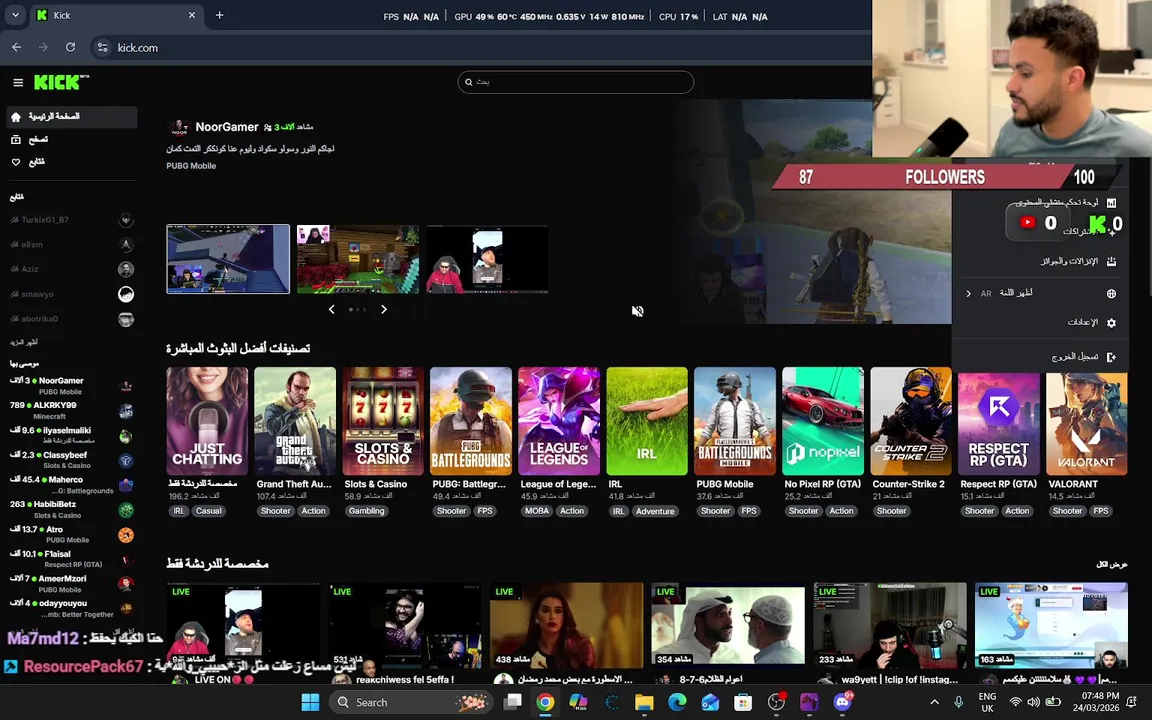Go to Home via the house icon

pyautogui.click(x=15, y=117)
